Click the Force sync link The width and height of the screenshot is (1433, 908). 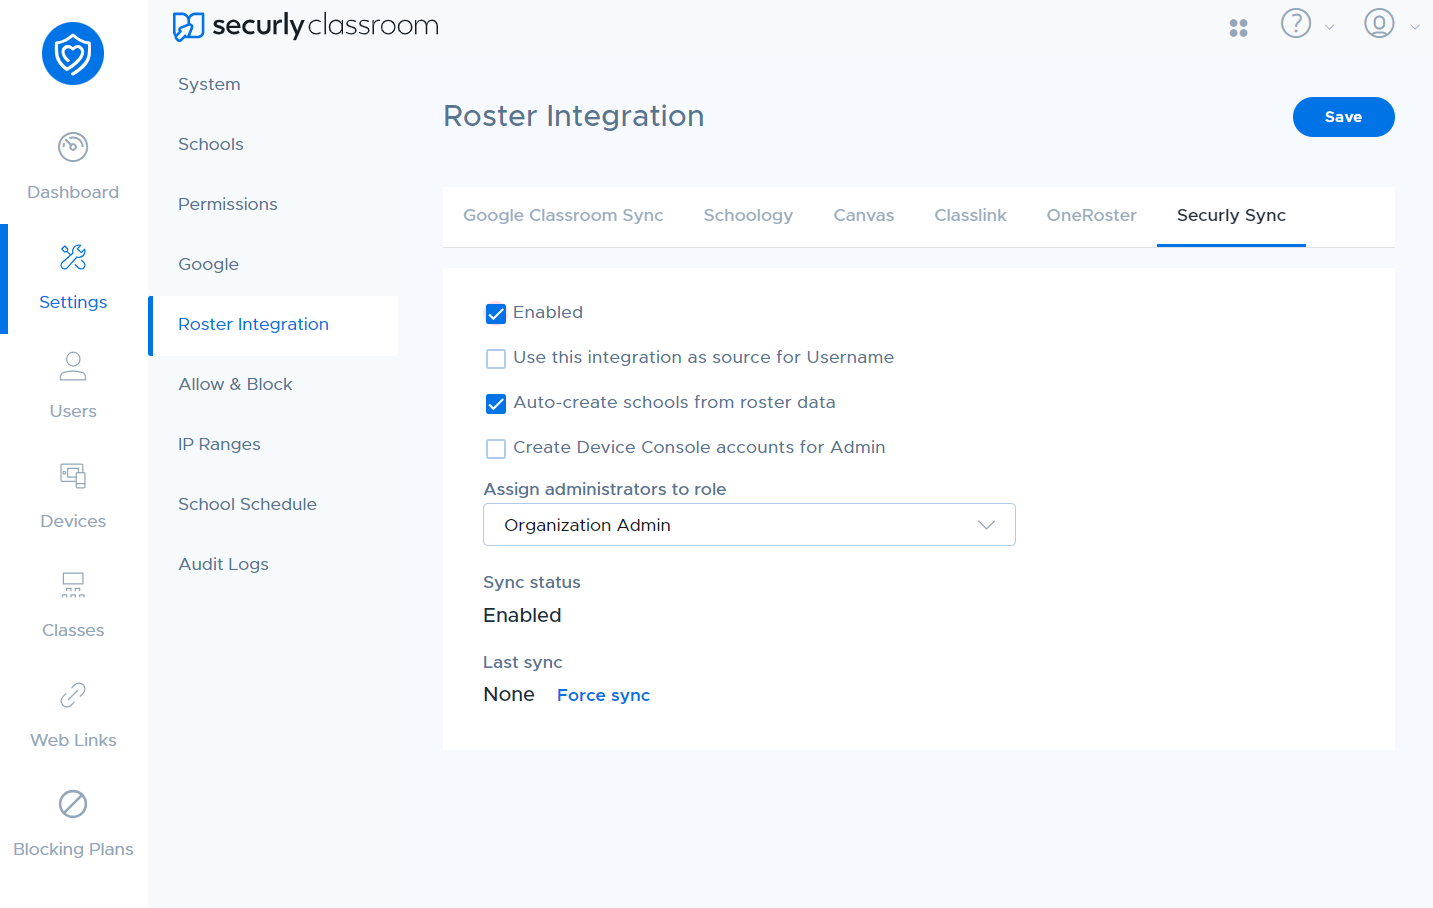pos(603,695)
